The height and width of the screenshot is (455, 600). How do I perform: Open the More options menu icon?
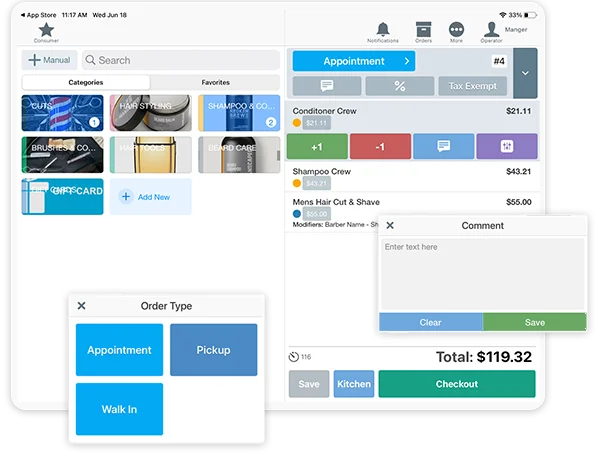tap(456, 31)
